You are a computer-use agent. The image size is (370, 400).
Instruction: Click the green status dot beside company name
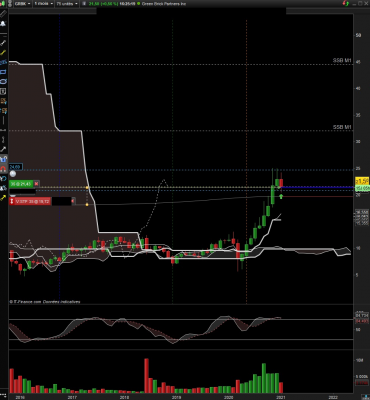(139, 4)
